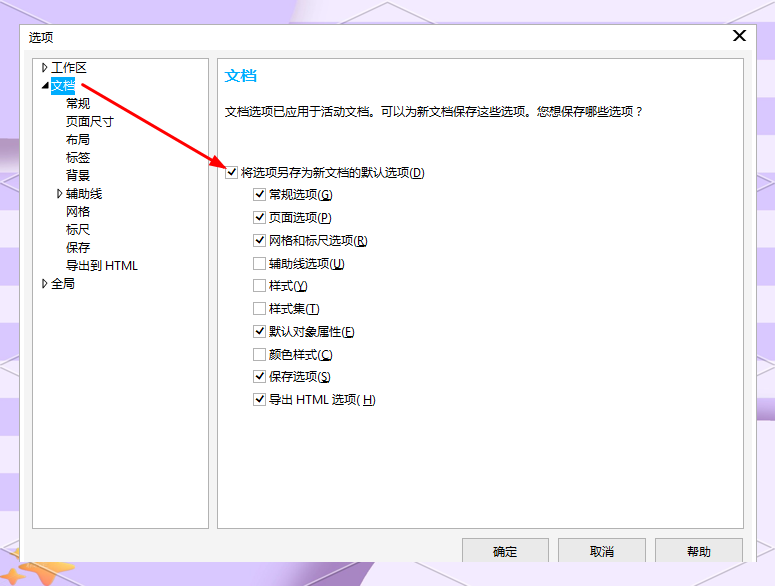Select 常规 in the options tree
This screenshot has height=586, width=775.
pos(78,103)
